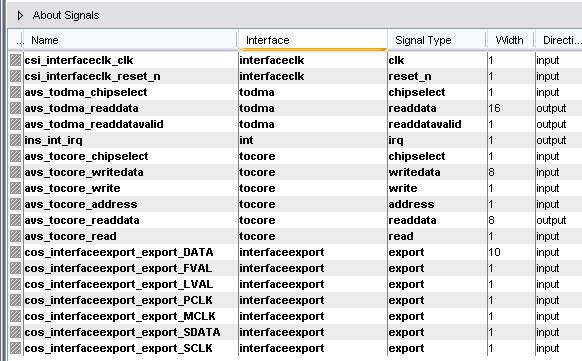Image resolution: width=582 pixels, height=361 pixels.
Task: Click the row icon beside csi_interfaceclk_clk
Action: point(16,60)
